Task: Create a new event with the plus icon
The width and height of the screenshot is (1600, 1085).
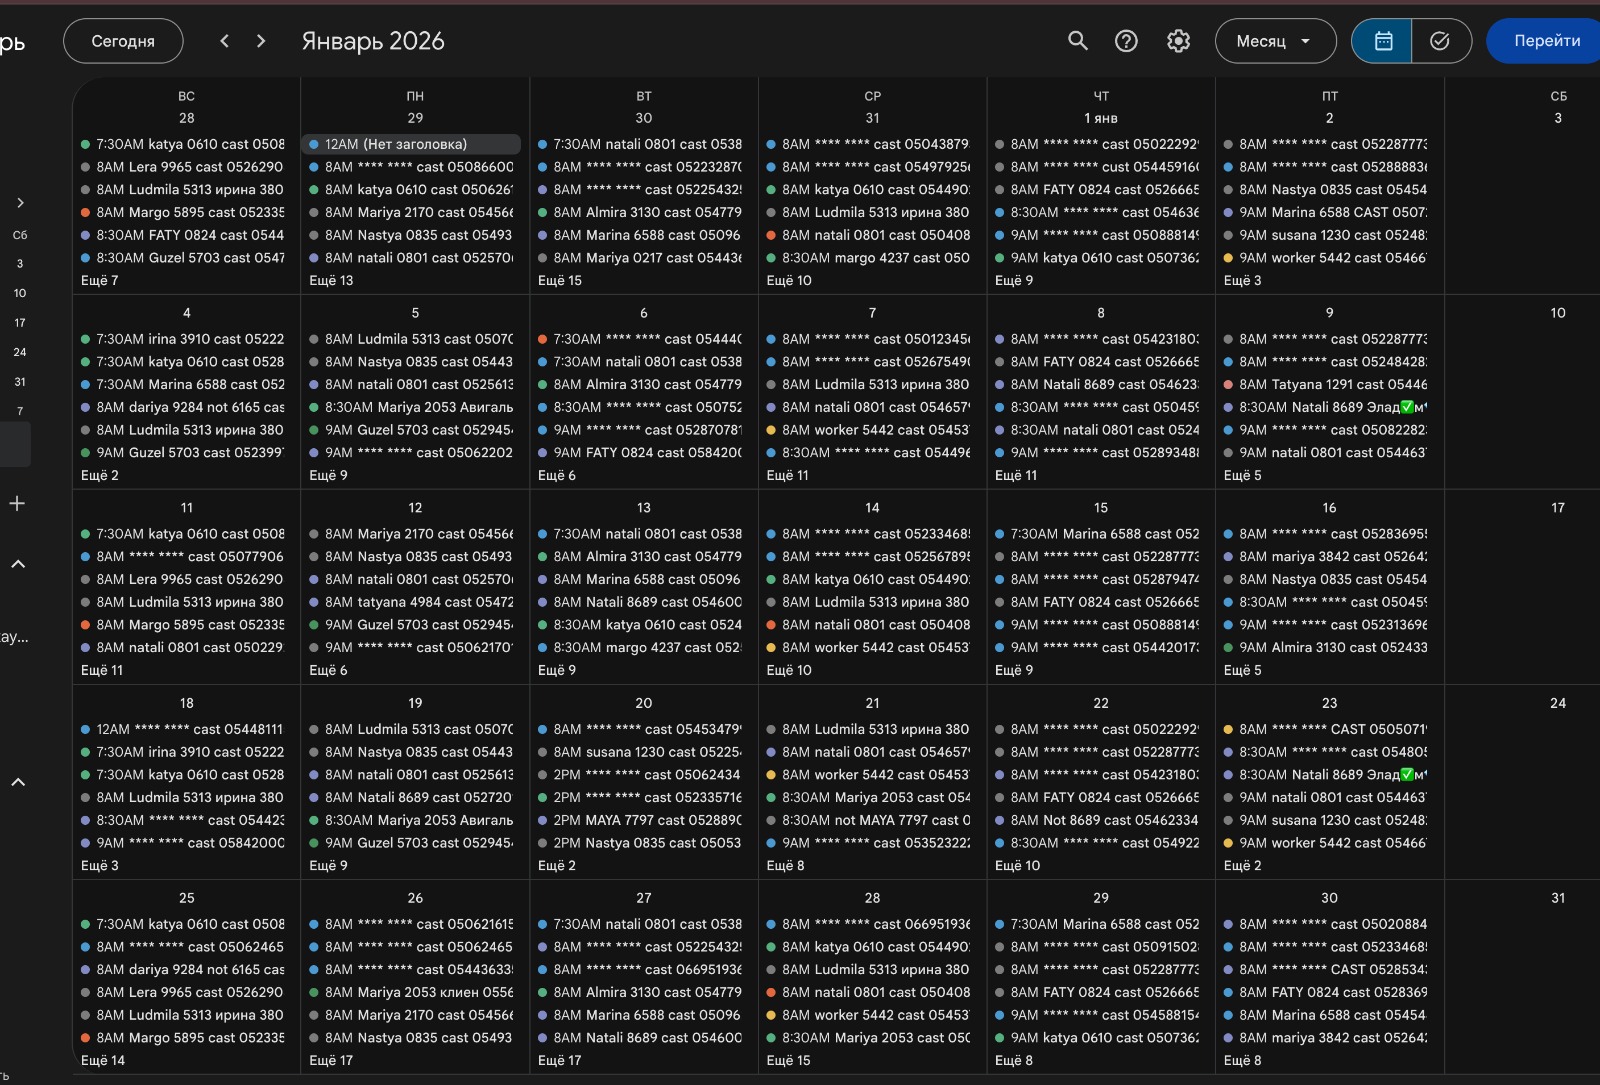Action: click(x=17, y=503)
